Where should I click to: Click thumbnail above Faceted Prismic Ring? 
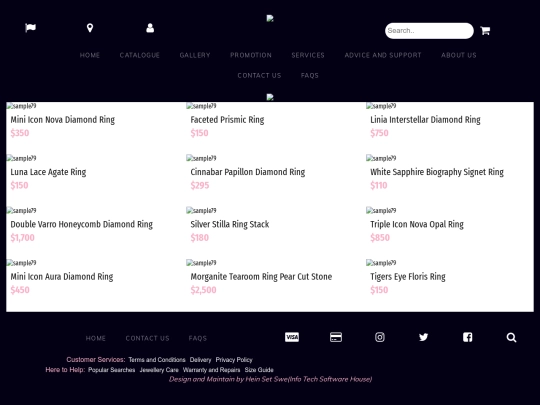pos(201,106)
